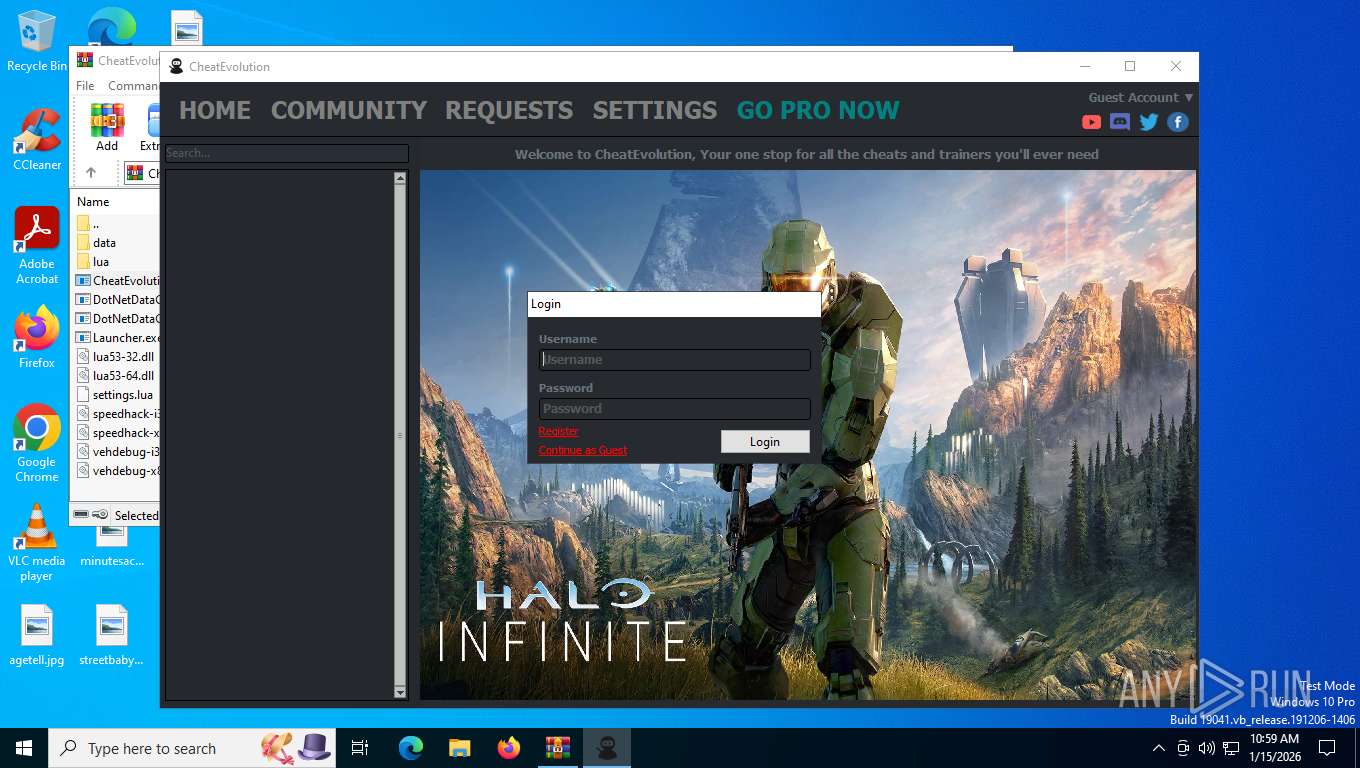
Task: Open the CheatEvolution Twitter icon
Action: [x=1149, y=122]
